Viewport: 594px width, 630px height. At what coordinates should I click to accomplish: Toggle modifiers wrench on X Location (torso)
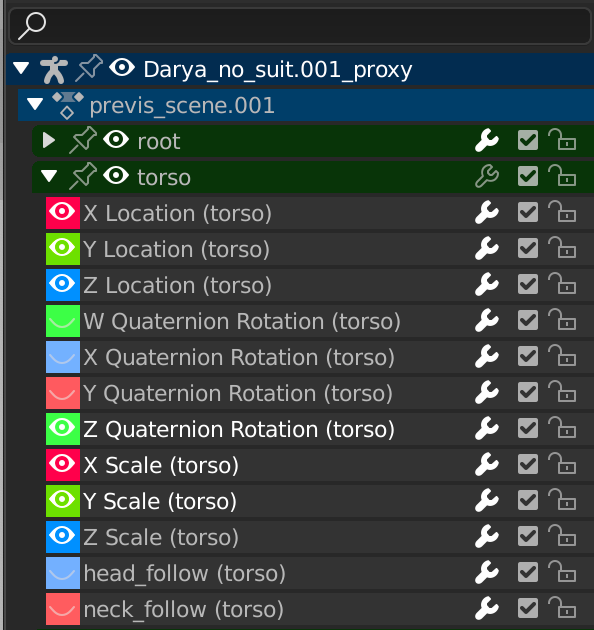(487, 213)
